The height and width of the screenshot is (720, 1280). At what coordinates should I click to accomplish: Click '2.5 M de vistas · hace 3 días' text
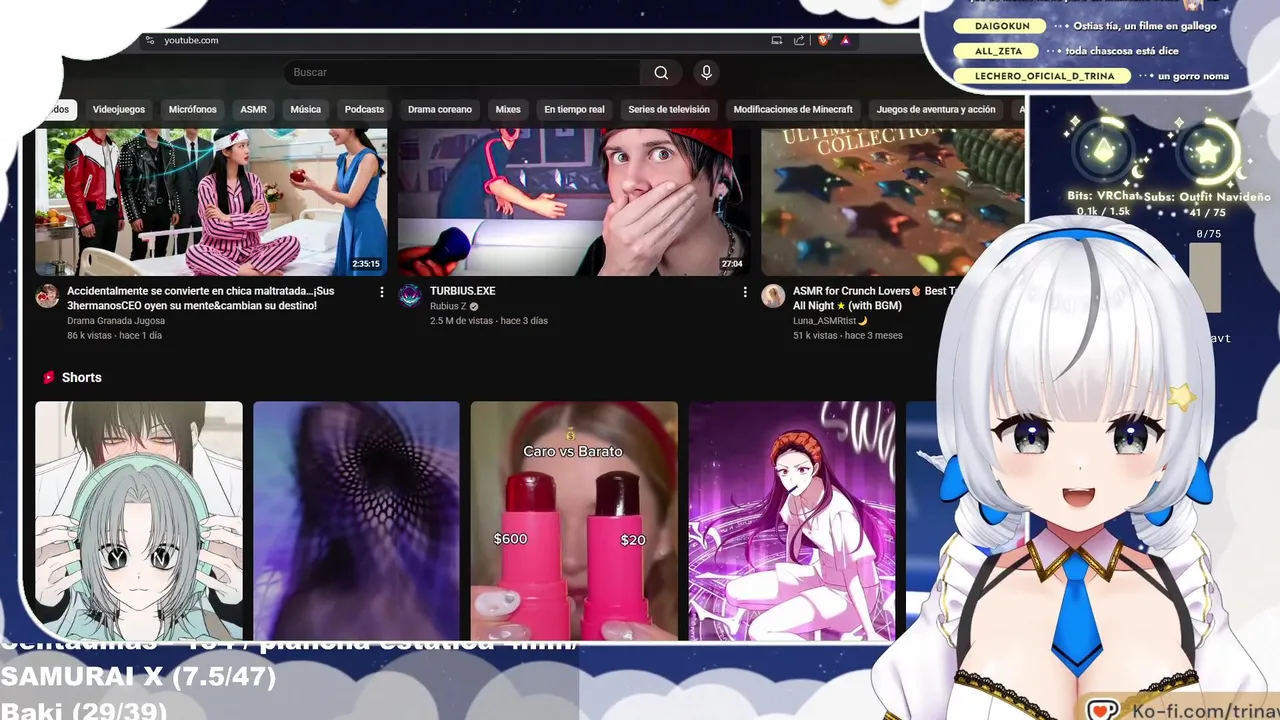tap(489, 321)
